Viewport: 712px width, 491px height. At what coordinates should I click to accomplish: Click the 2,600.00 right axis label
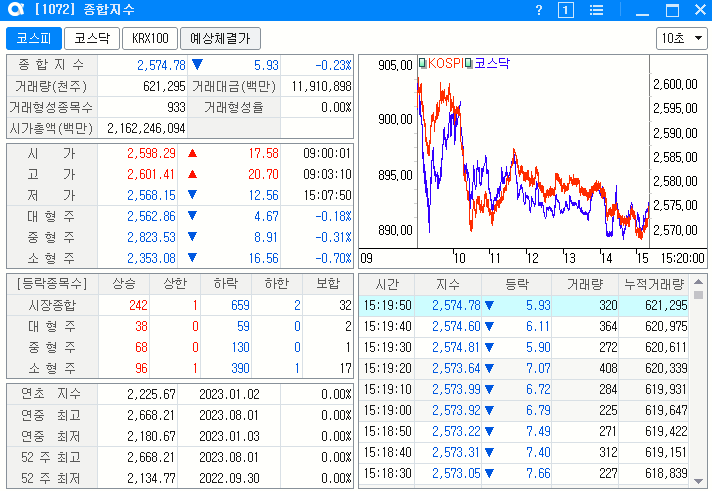pos(675,84)
